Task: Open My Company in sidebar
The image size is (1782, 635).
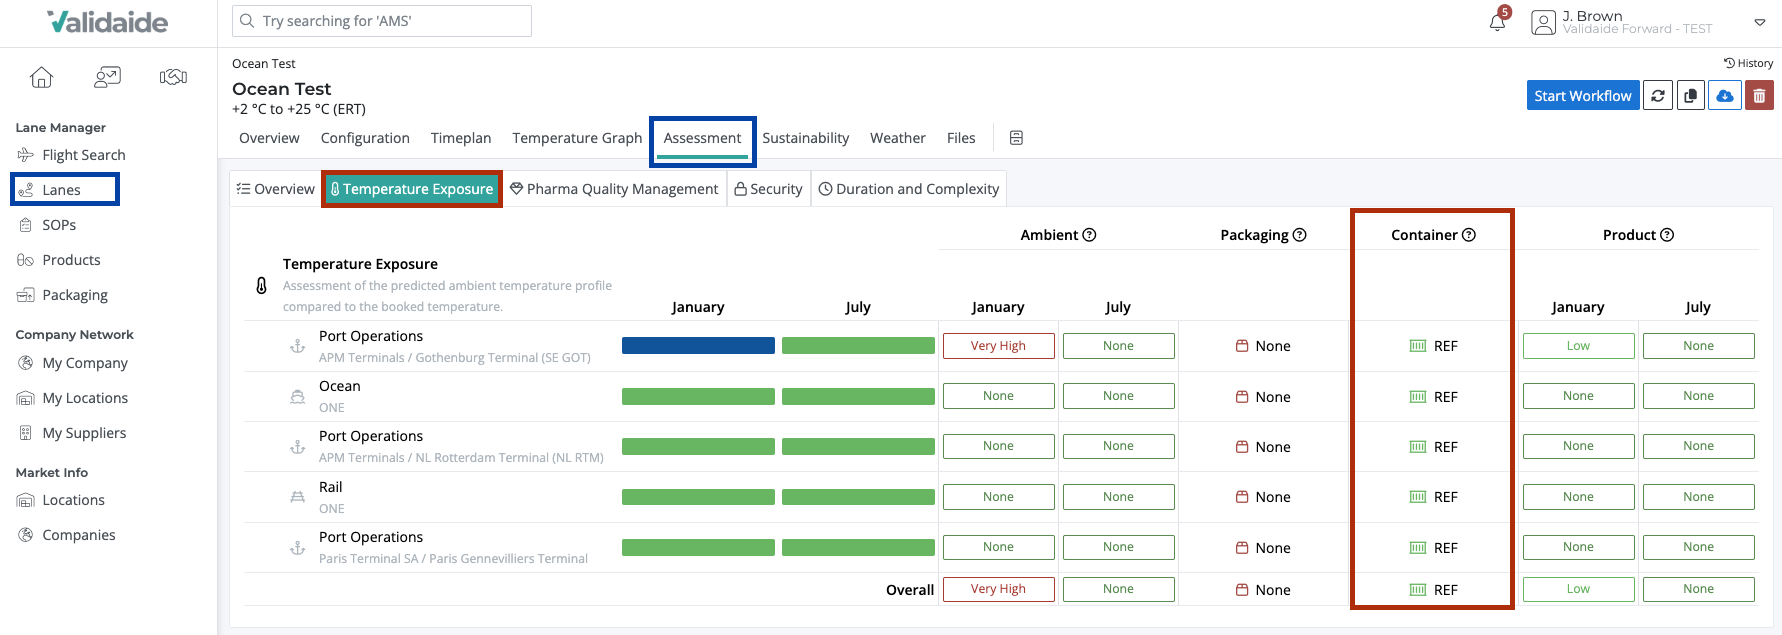Action: 85,363
